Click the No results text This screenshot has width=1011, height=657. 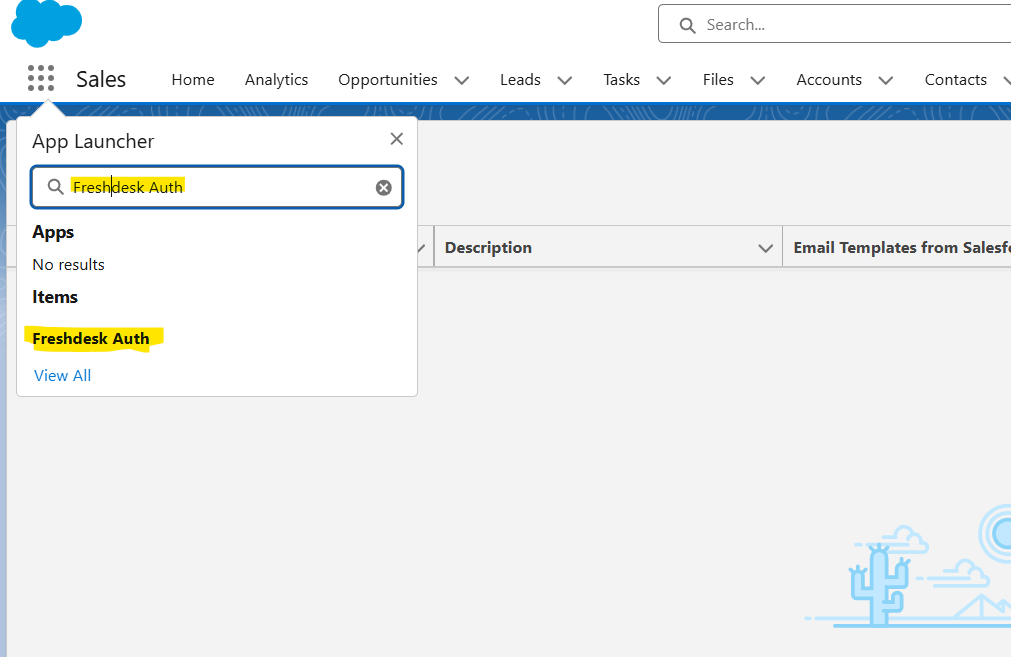tap(68, 264)
